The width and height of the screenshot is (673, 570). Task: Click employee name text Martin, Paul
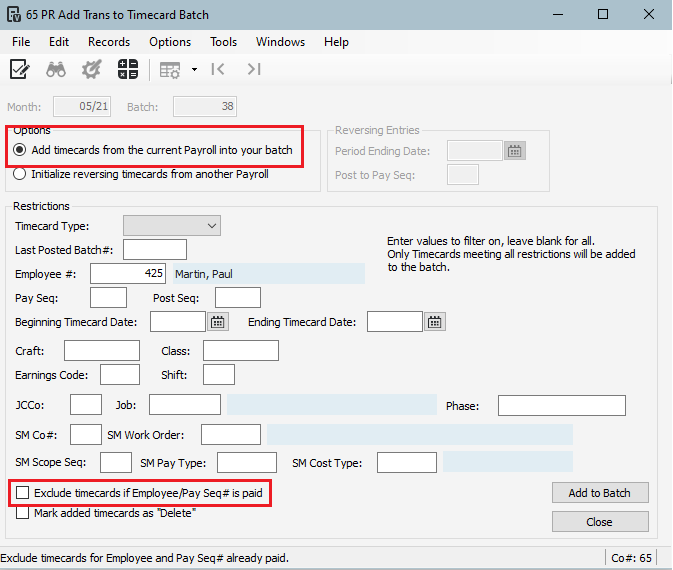[x=204, y=274]
